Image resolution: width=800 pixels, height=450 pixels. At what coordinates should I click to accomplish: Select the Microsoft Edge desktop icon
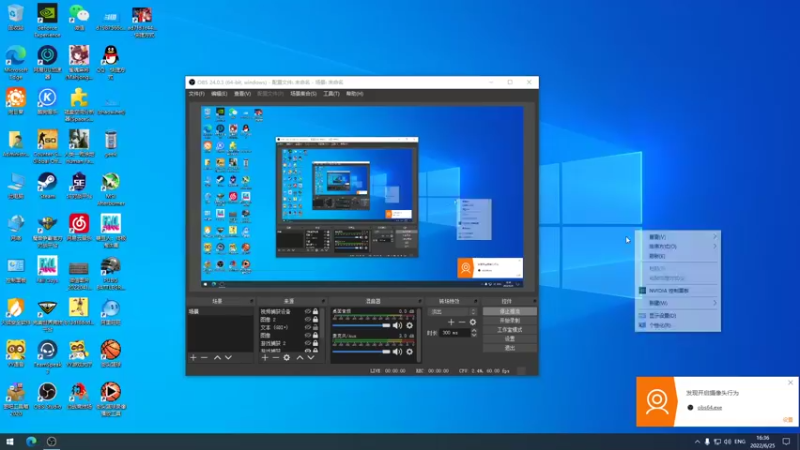click(16, 62)
